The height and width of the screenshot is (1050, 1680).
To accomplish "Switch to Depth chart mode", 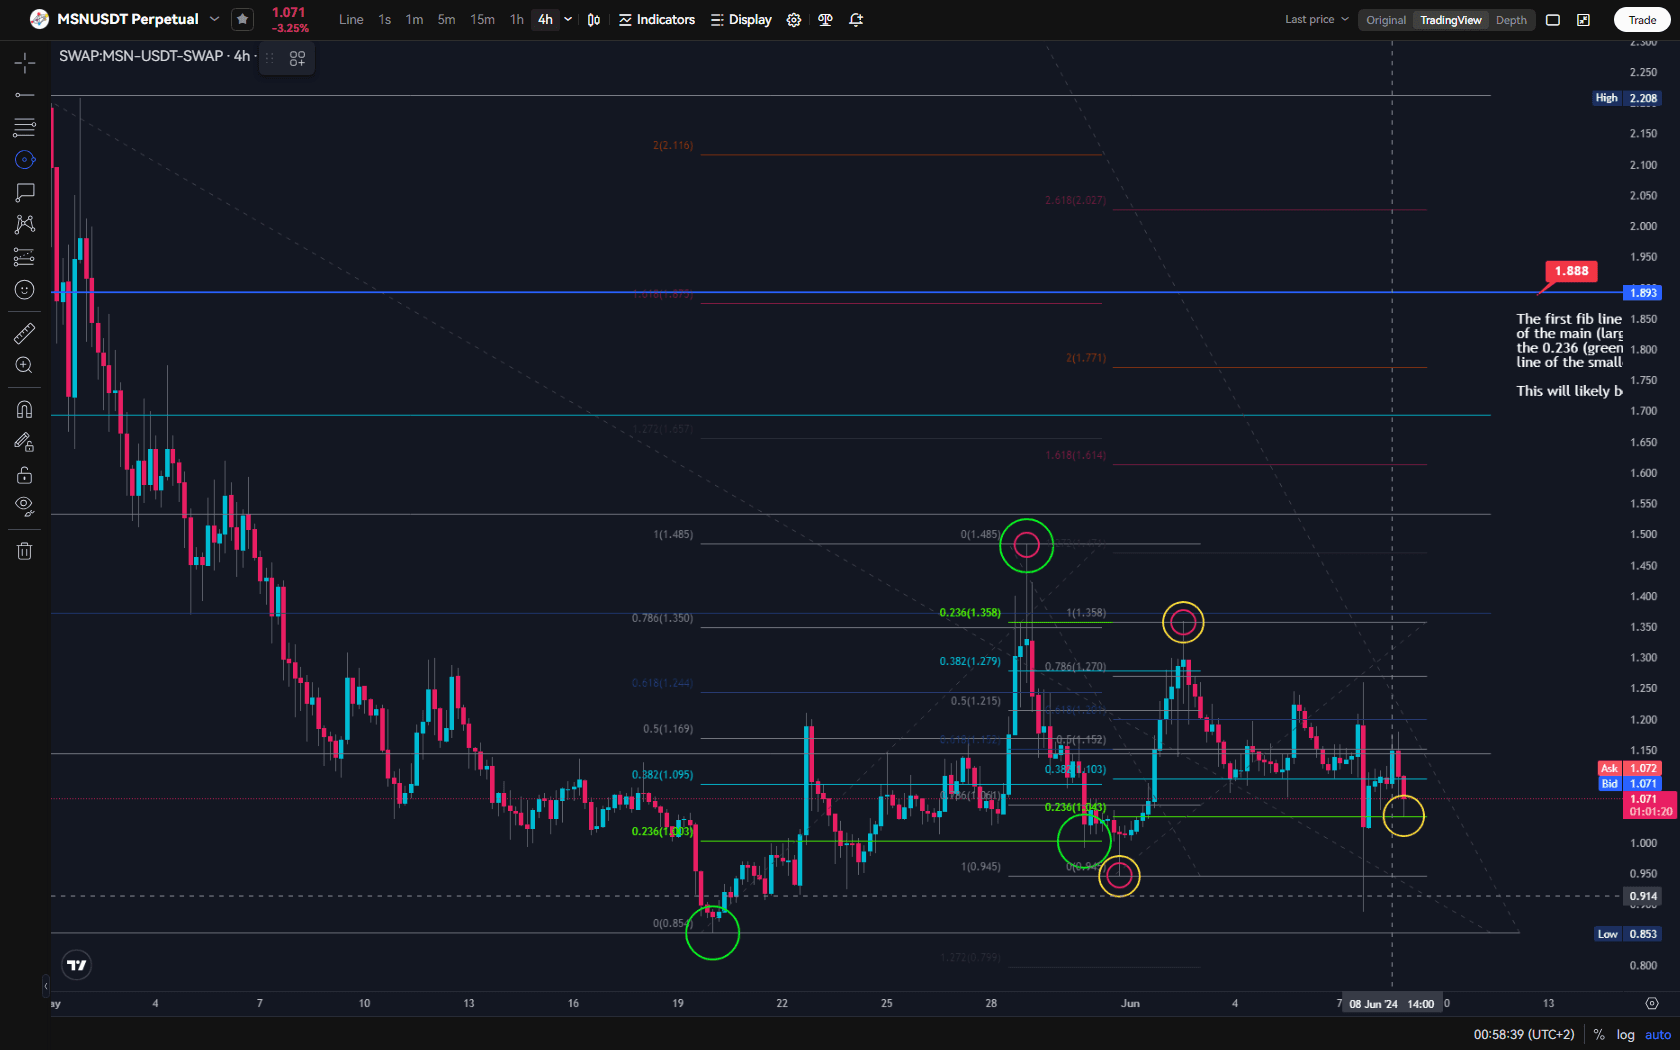I will click(1511, 20).
